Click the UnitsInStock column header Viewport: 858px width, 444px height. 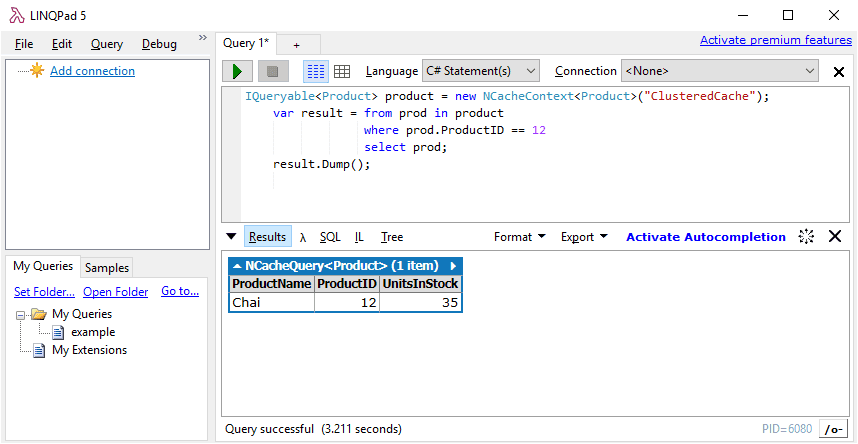420,284
